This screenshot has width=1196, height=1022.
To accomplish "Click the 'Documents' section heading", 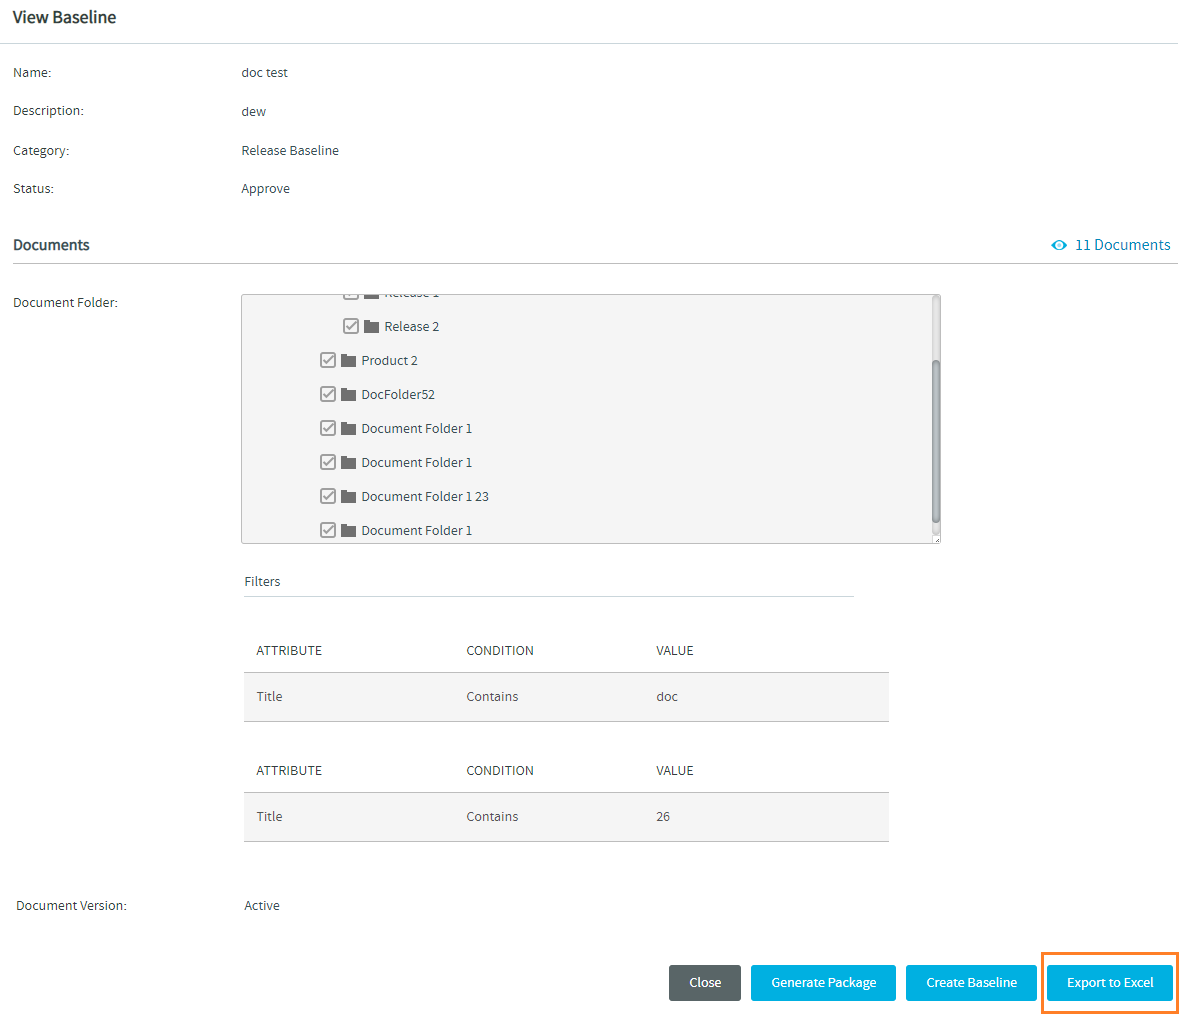I will pos(51,245).
